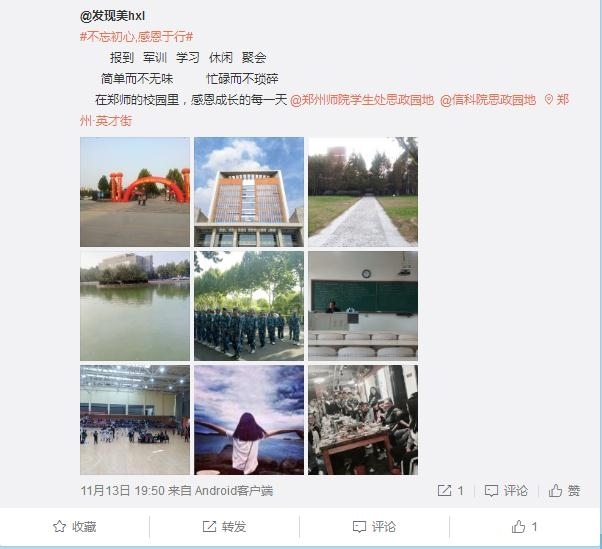The height and width of the screenshot is (549, 602).
Task: Open the tall campus building photo
Action: tap(249, 192)
